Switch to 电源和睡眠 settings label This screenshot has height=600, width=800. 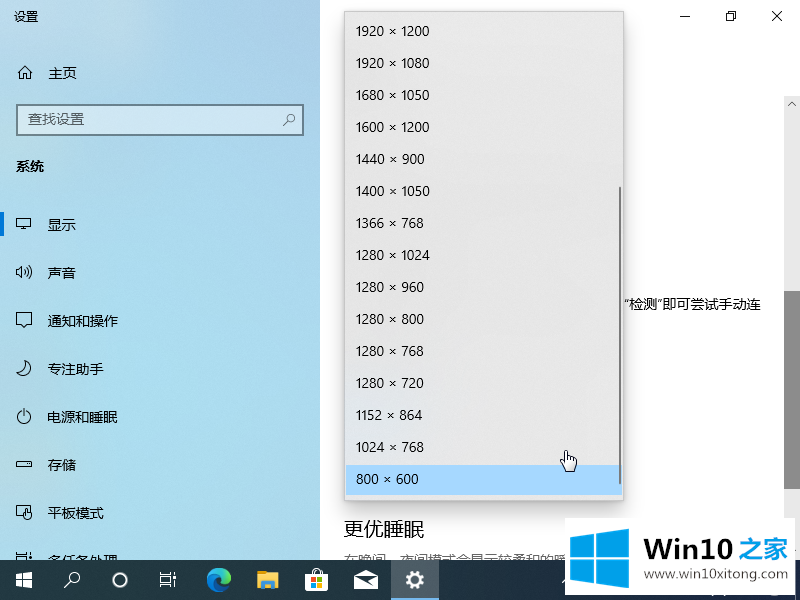[83, 417]
